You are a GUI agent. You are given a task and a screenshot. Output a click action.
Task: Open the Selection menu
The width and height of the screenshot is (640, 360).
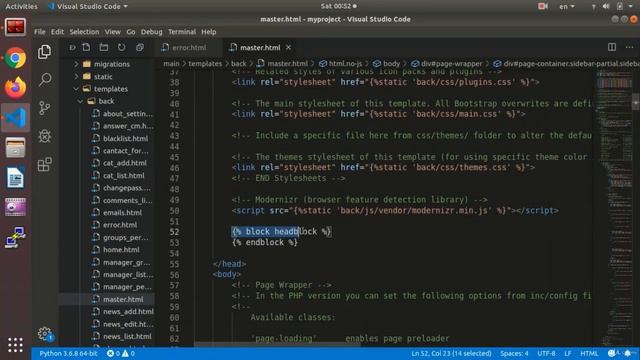point(84,31)
